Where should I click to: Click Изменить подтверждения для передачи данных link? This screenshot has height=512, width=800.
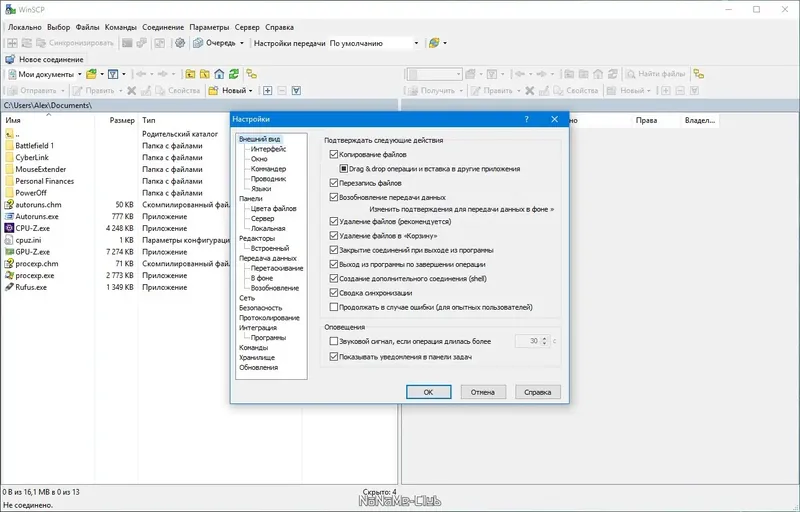click(462, 209)
